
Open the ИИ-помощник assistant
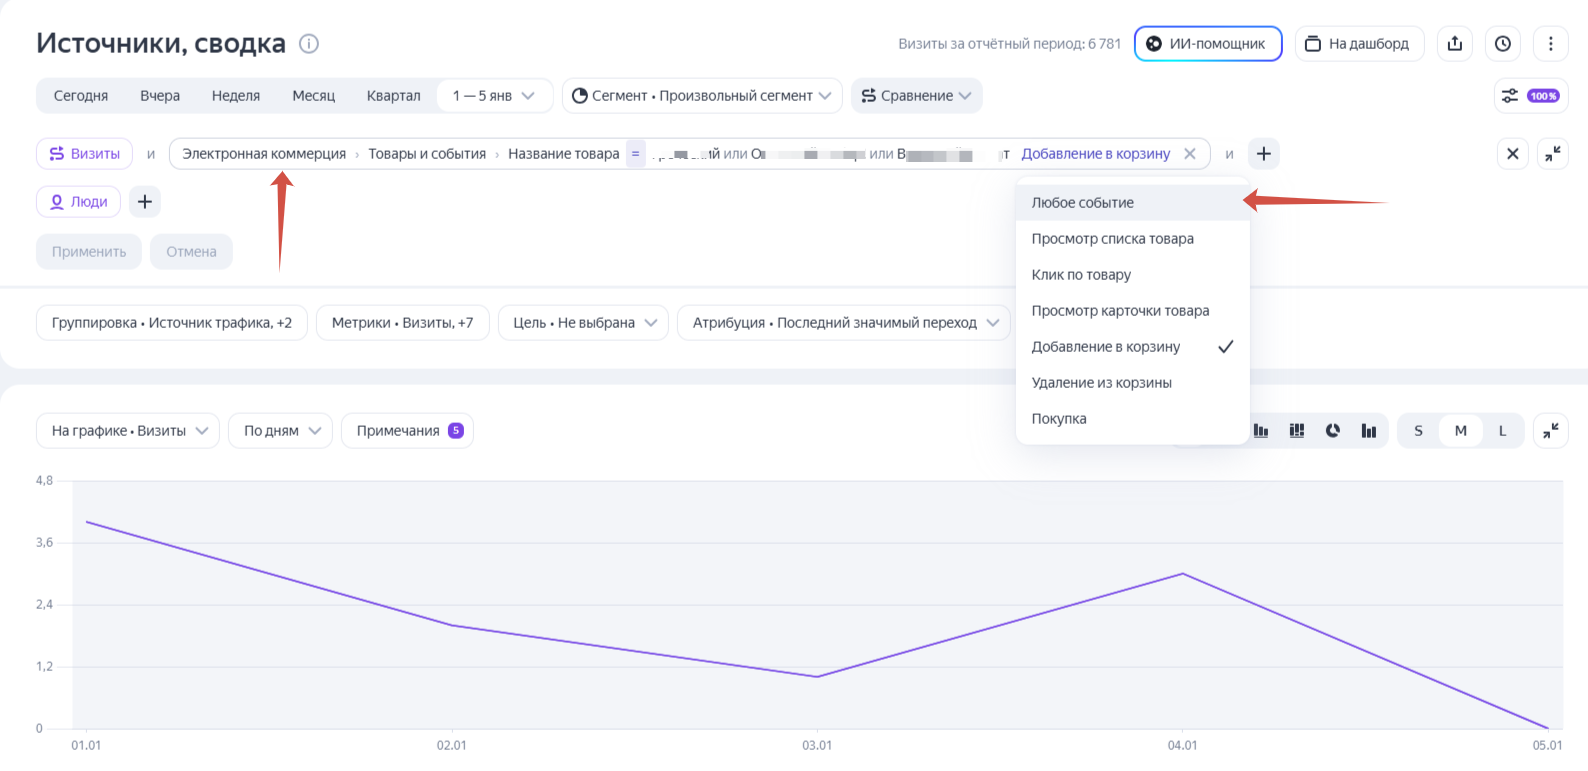click(x=1207, y=44)
